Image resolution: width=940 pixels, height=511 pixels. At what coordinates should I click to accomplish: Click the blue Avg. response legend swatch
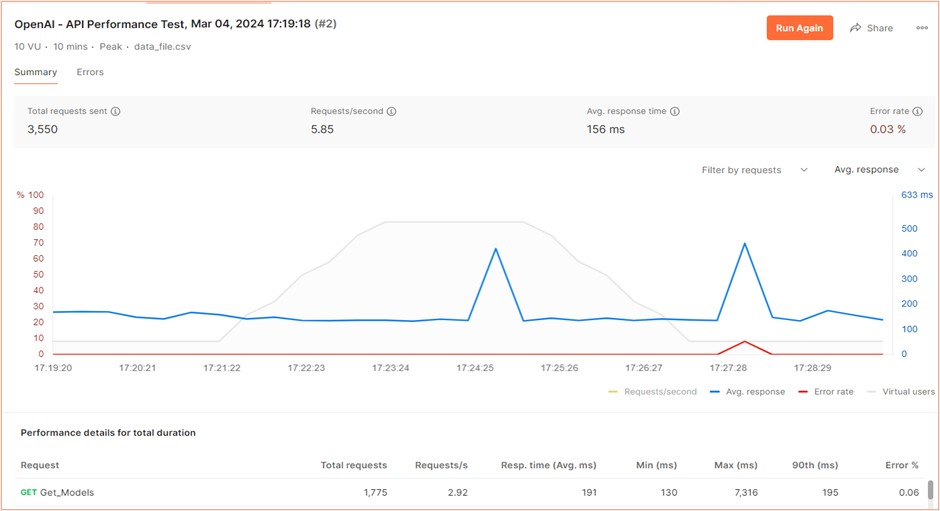click(715, 392)
